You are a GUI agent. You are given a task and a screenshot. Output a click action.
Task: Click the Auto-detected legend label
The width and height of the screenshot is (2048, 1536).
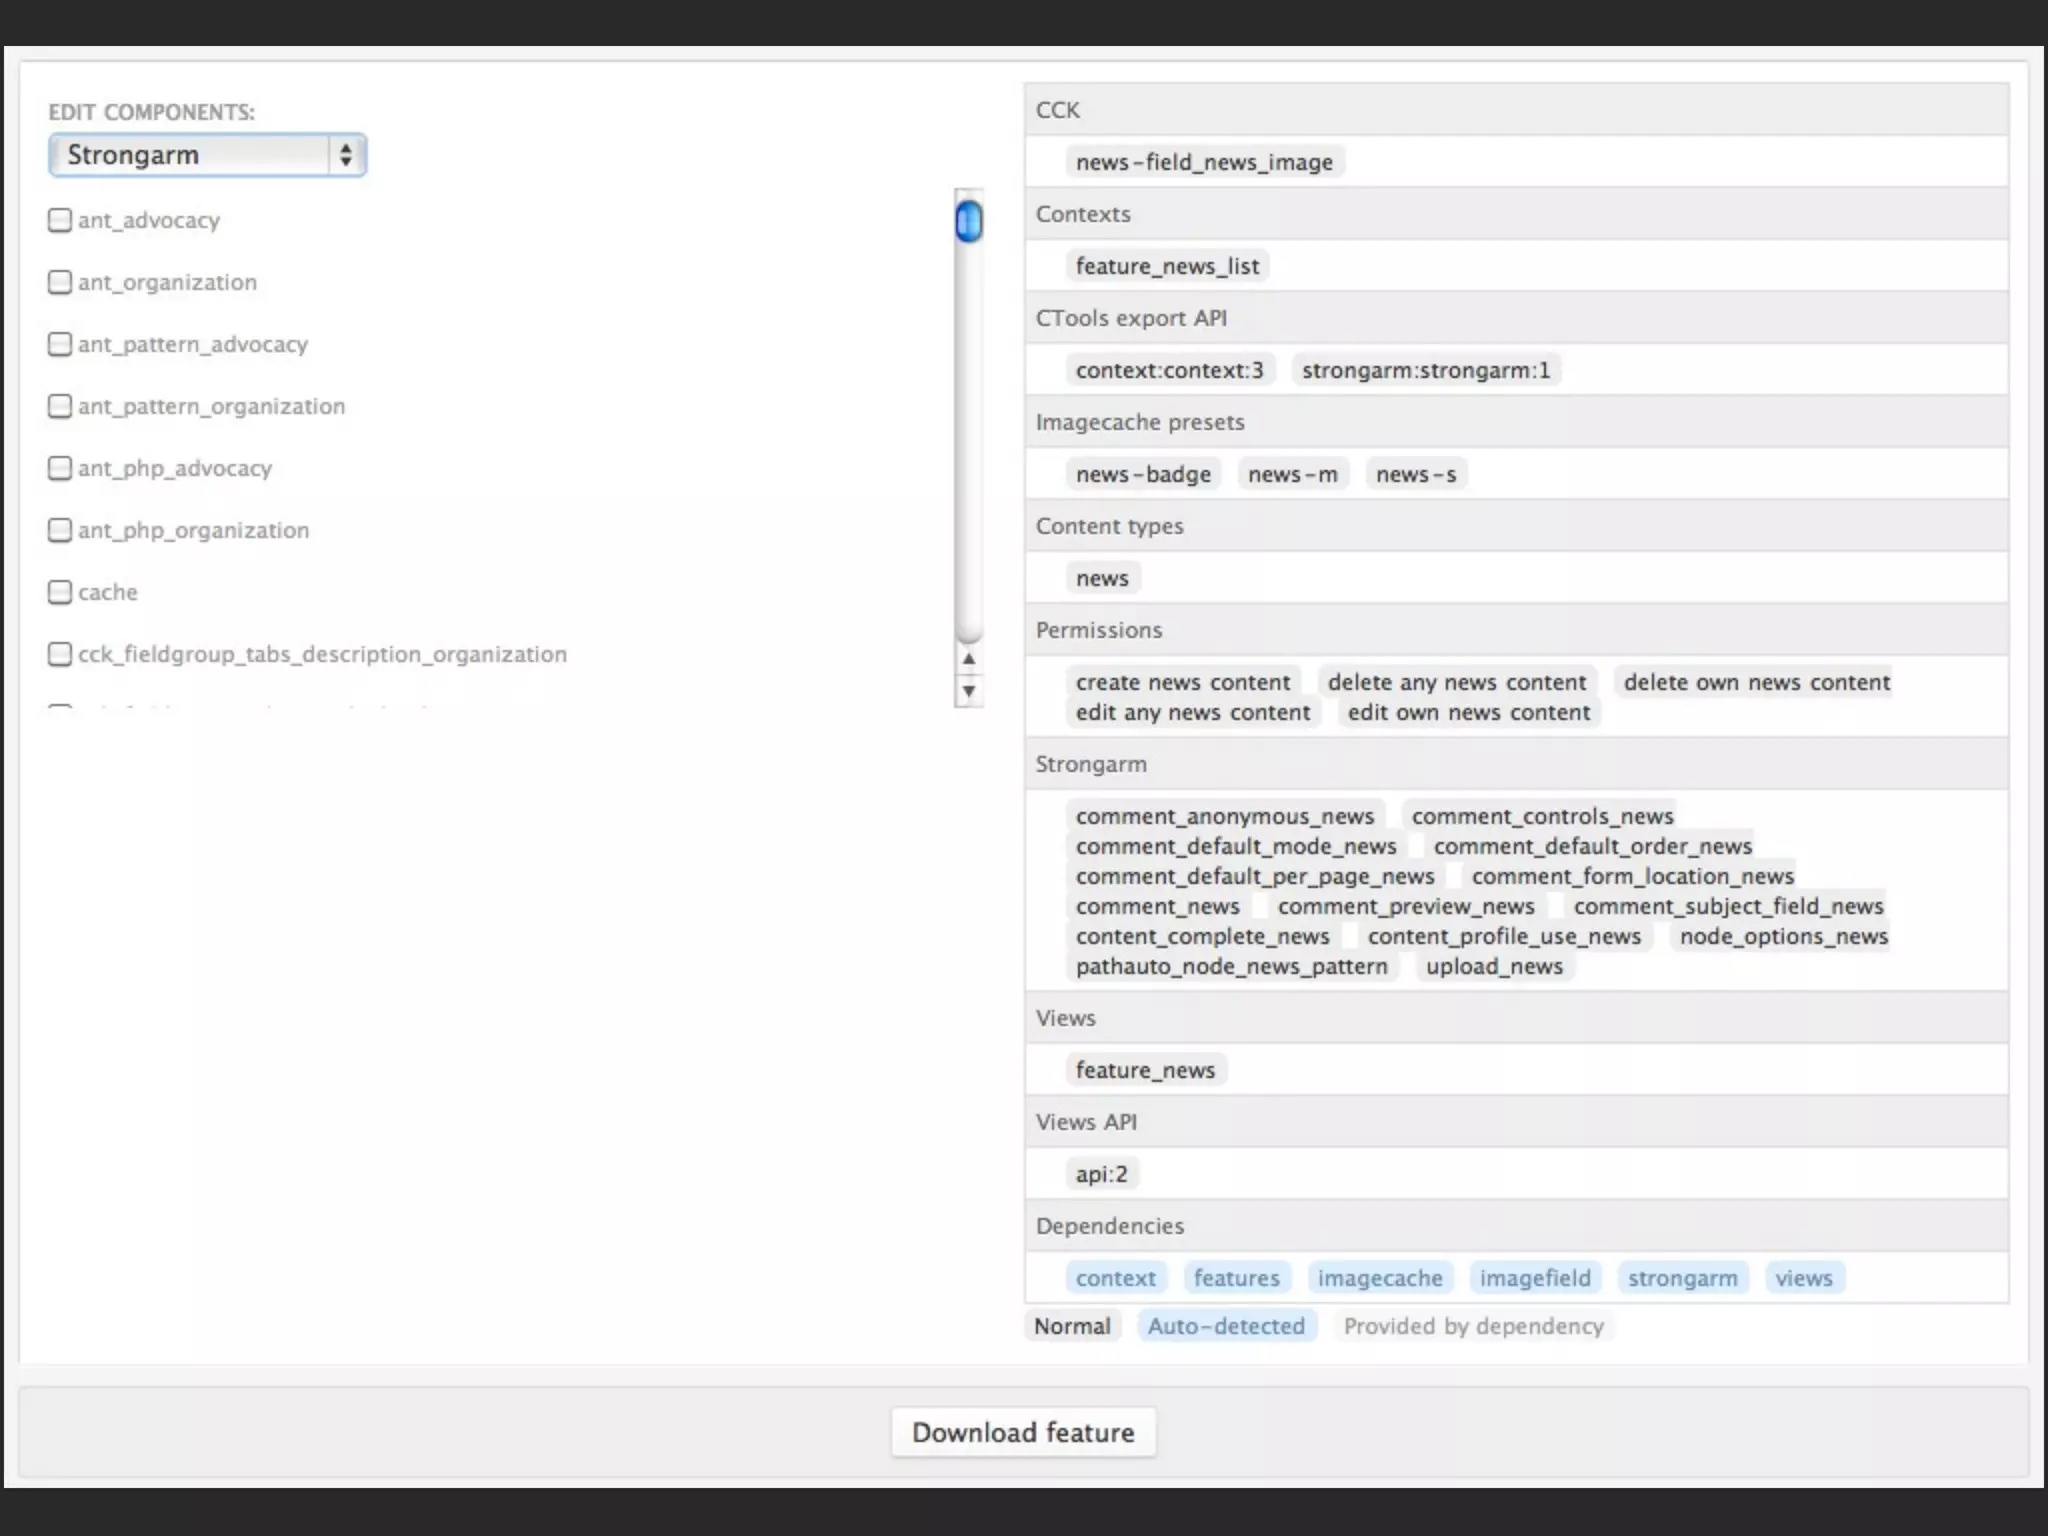coord(1226,1326)
